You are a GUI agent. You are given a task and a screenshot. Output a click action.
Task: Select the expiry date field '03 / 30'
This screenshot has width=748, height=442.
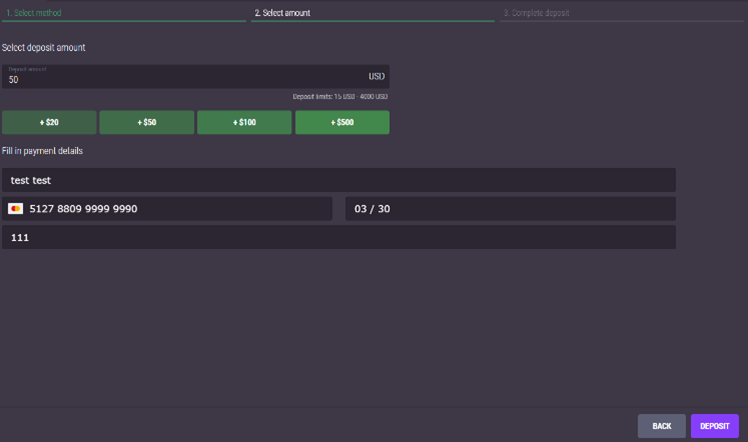(510, 209)
